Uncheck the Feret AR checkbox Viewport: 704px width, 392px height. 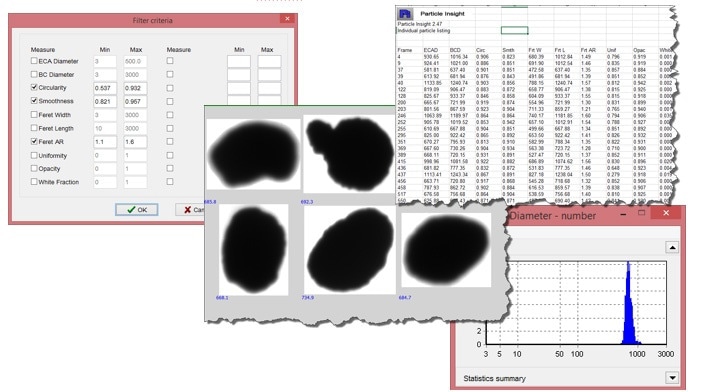click(34, 141)
